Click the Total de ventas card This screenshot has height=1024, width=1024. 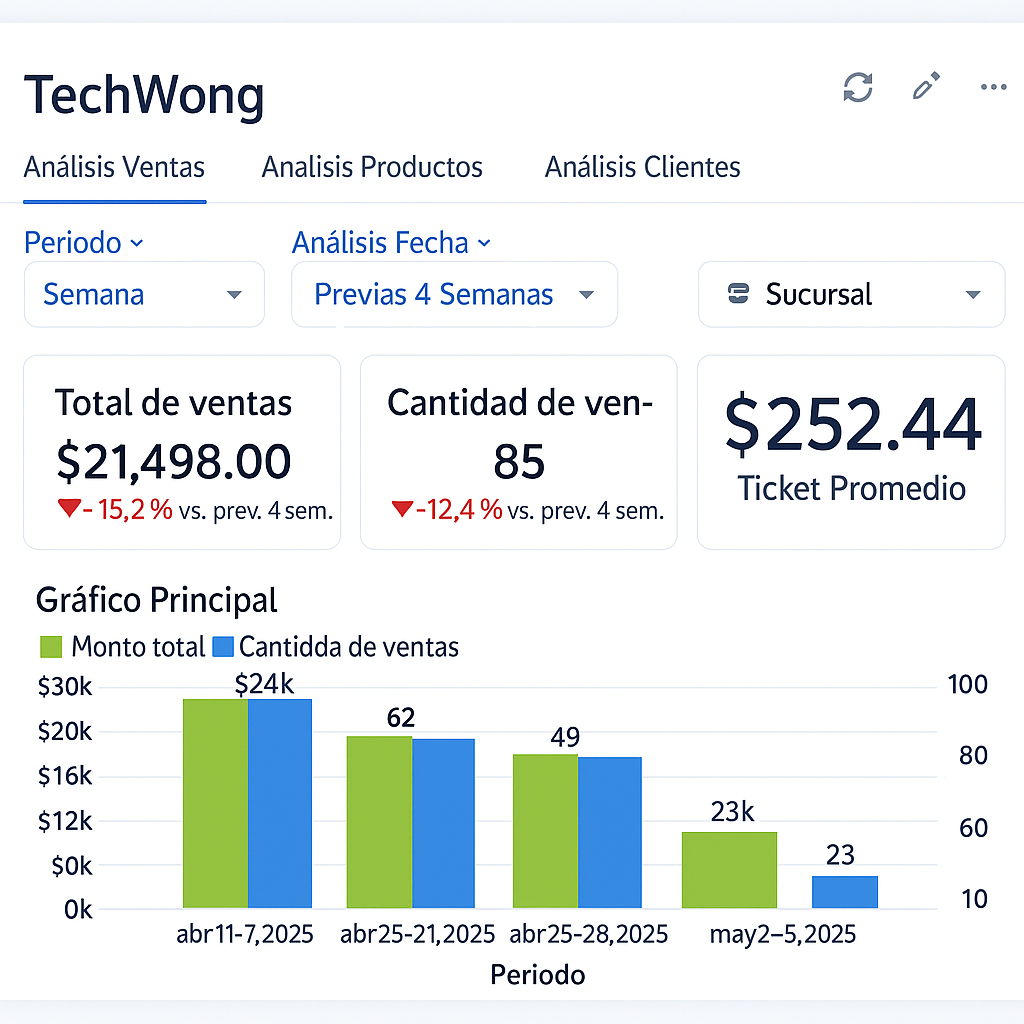point(182,452)
